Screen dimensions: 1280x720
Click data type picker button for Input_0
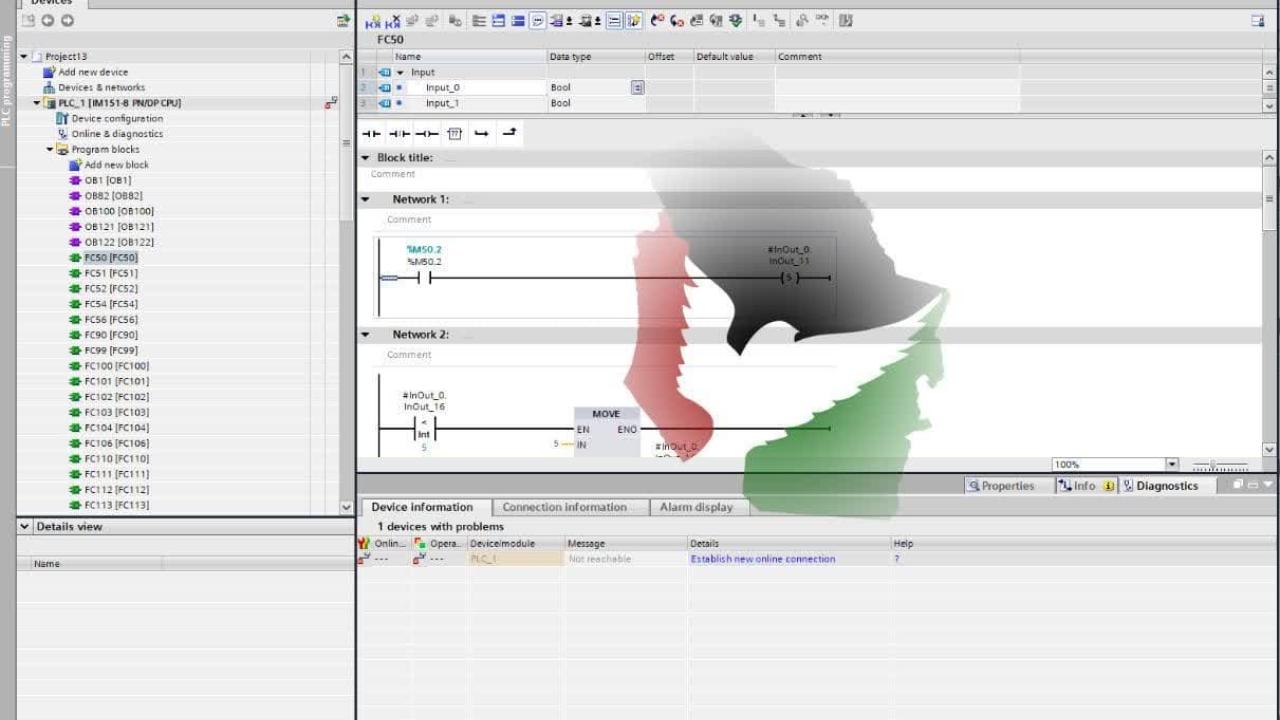(x=637, y=87)
